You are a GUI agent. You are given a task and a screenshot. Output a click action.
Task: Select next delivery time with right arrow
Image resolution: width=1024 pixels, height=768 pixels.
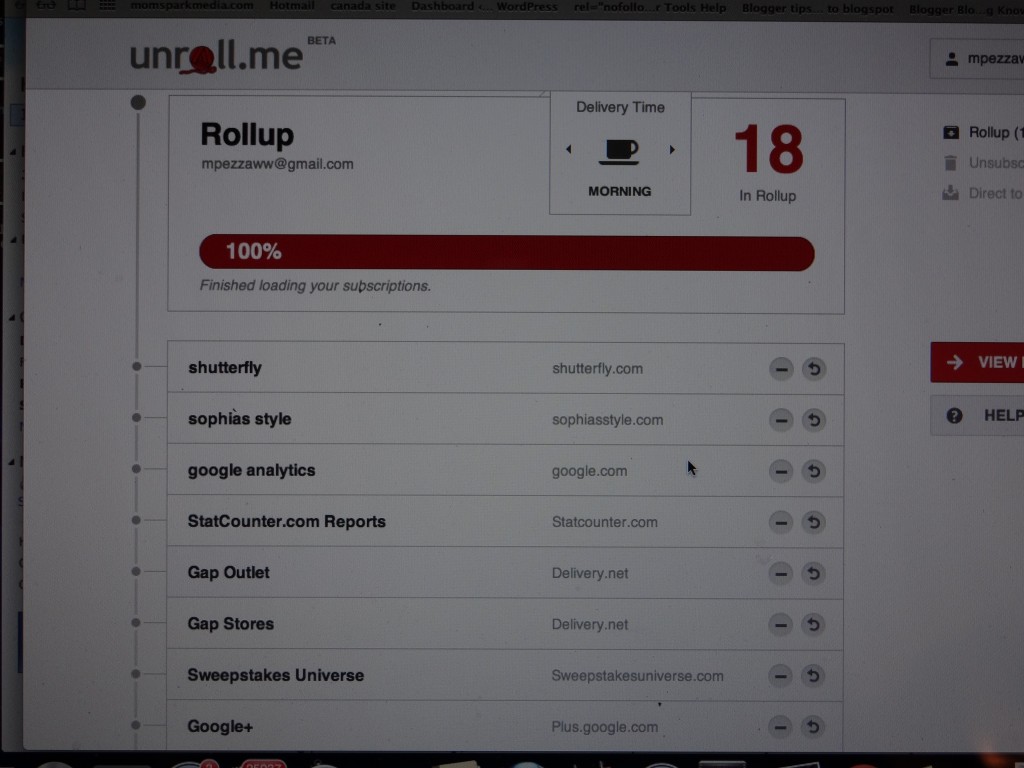672,150
